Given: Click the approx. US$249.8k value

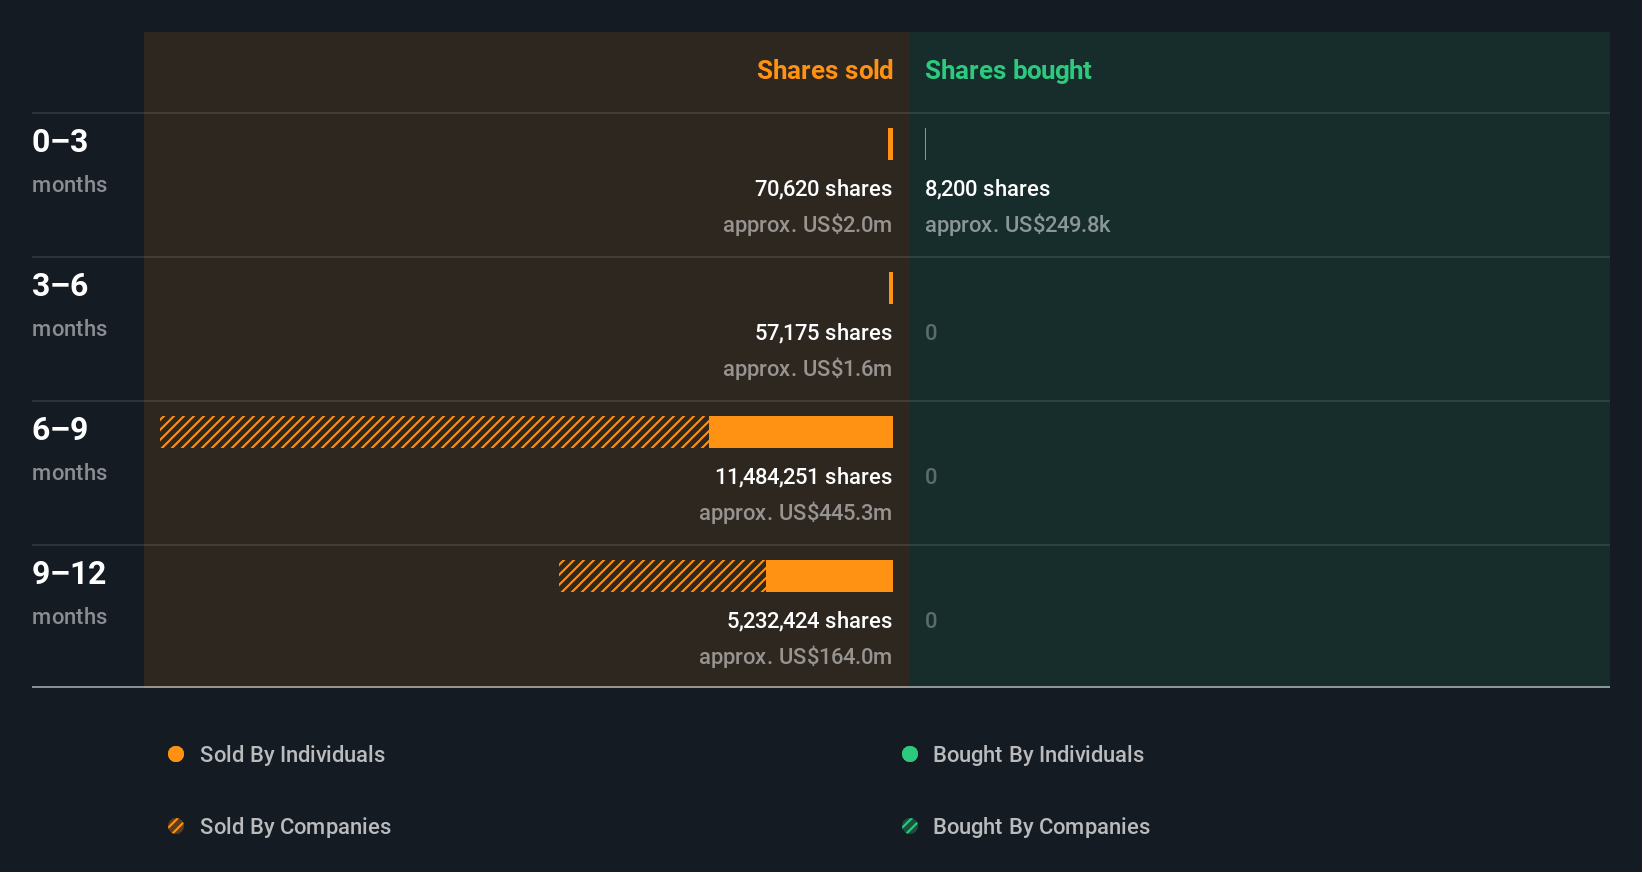Looking at the screenshot, I should (1017, 224).
